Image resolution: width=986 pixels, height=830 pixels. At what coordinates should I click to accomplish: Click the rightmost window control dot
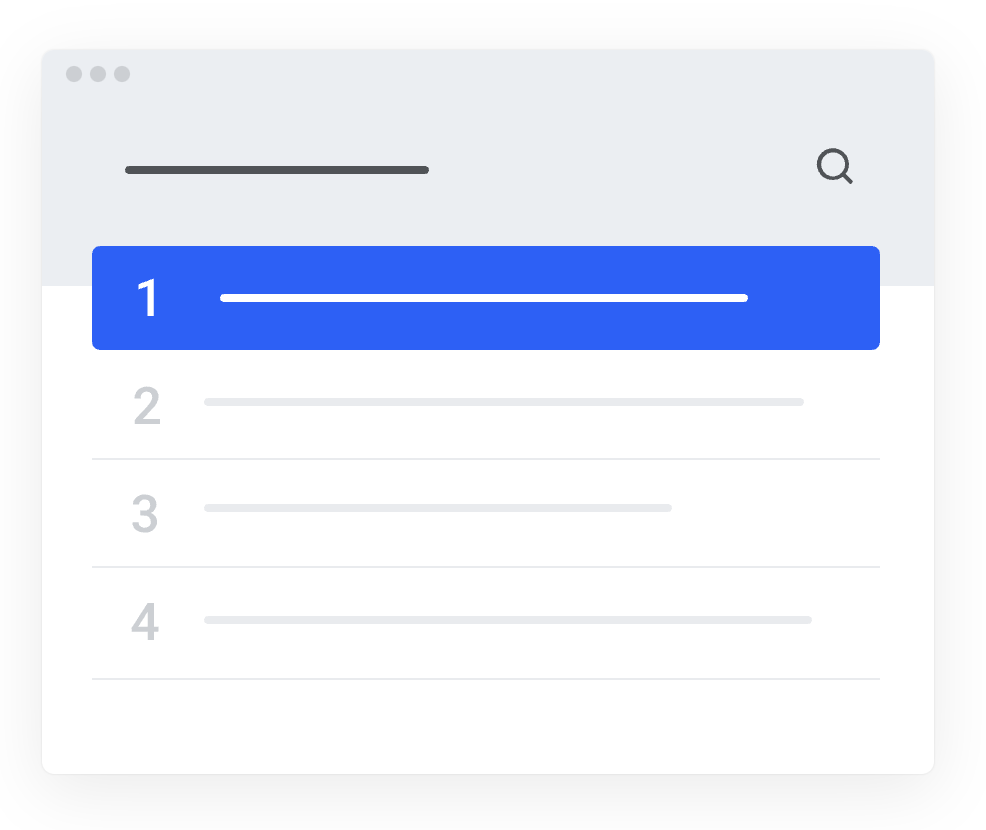coord(122,74)
